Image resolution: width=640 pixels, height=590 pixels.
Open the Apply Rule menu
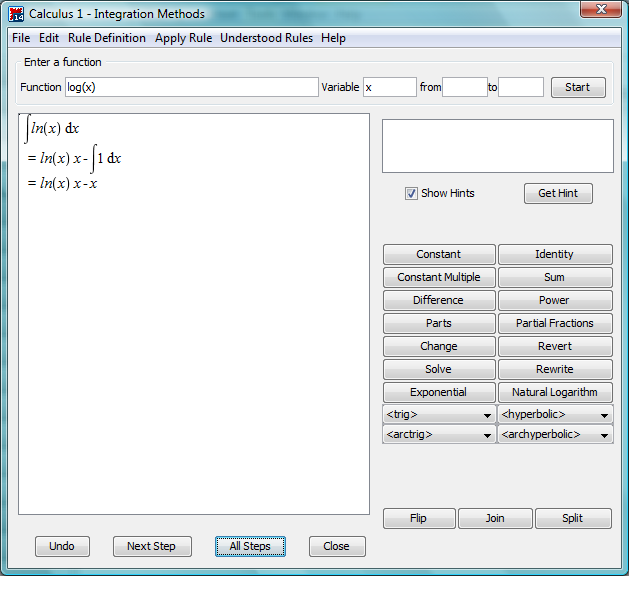[x=183, y=38]
